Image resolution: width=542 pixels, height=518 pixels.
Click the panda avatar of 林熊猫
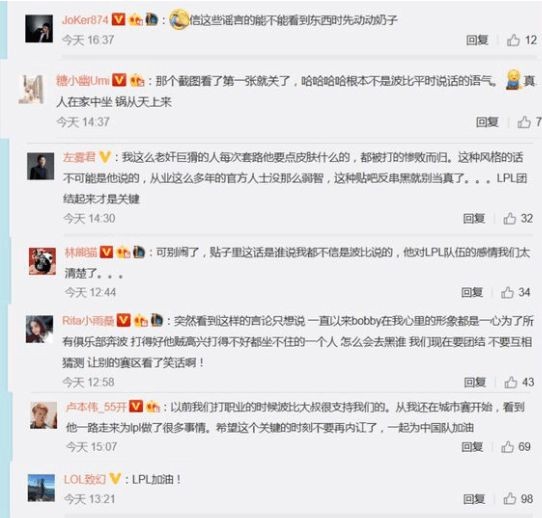(x=42, y=261)
